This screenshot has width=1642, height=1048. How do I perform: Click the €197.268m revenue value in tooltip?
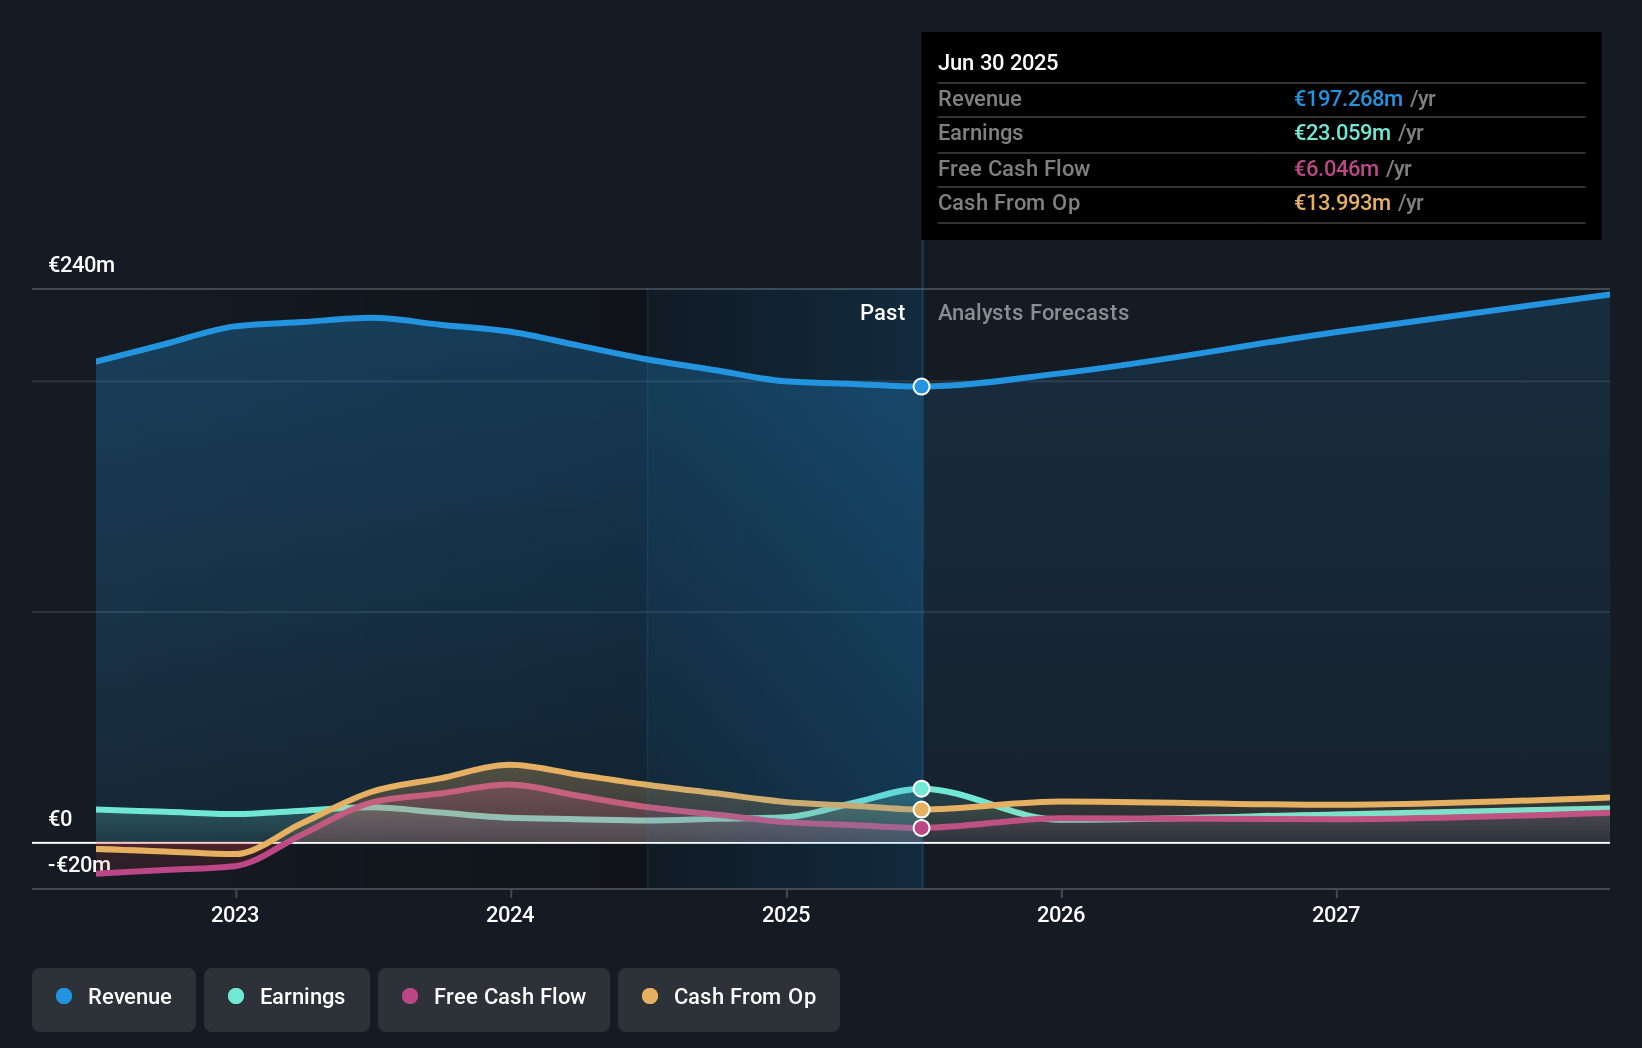(1348, 99)
